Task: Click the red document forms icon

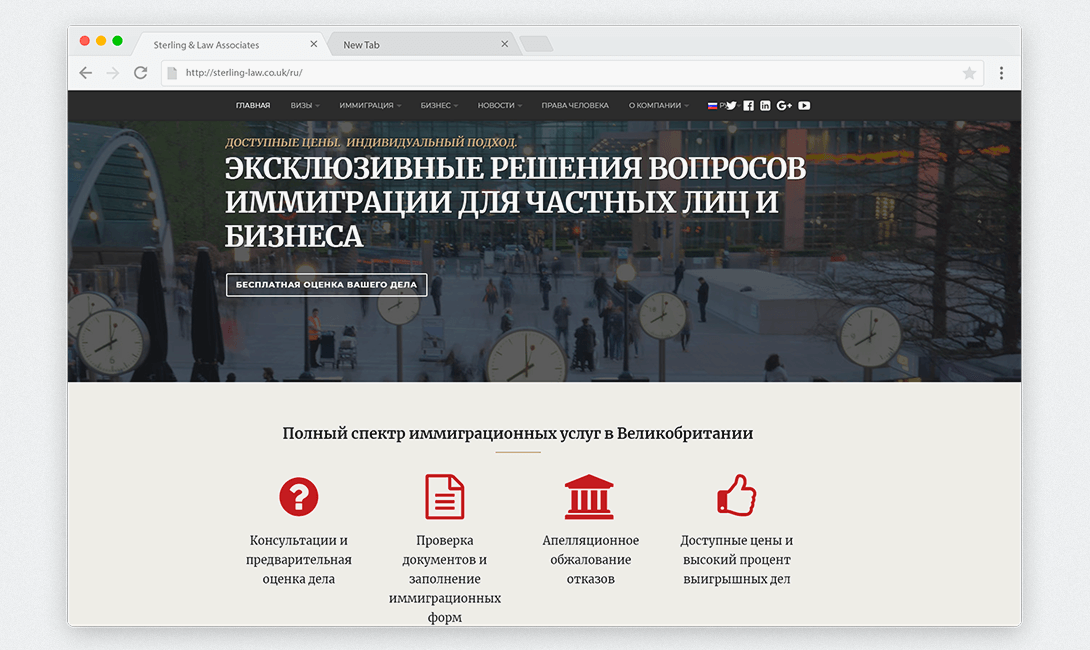Action: pyautogui.click(x=445, y=496)
